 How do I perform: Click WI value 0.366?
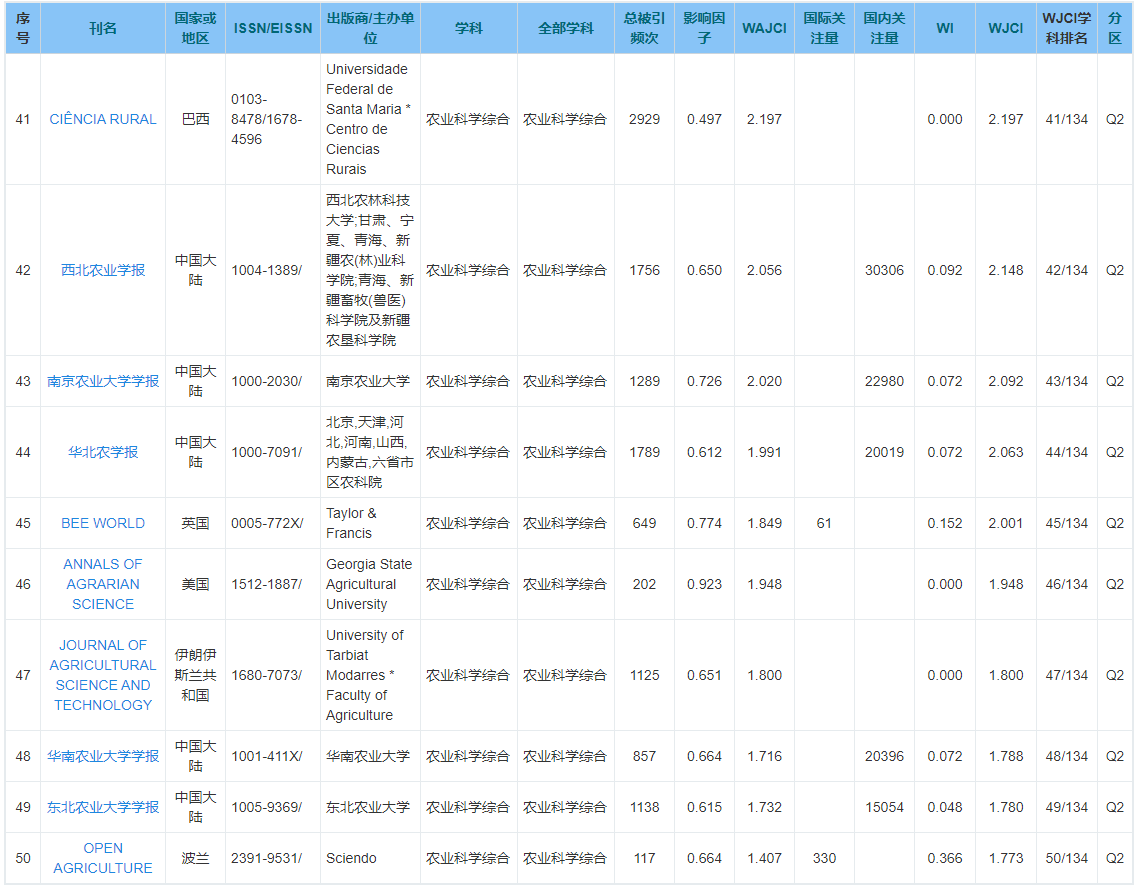(945, 858)
